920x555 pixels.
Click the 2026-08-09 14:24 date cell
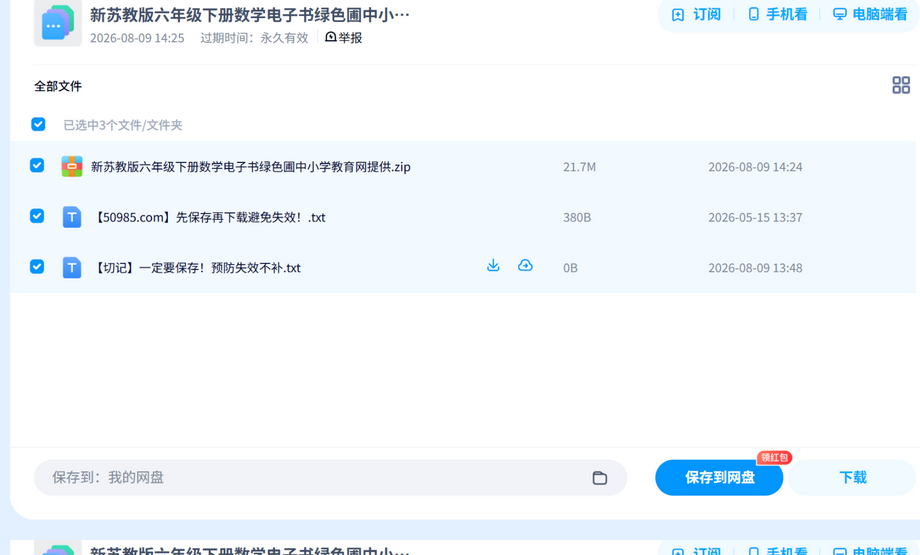click(x=755, y=167)
